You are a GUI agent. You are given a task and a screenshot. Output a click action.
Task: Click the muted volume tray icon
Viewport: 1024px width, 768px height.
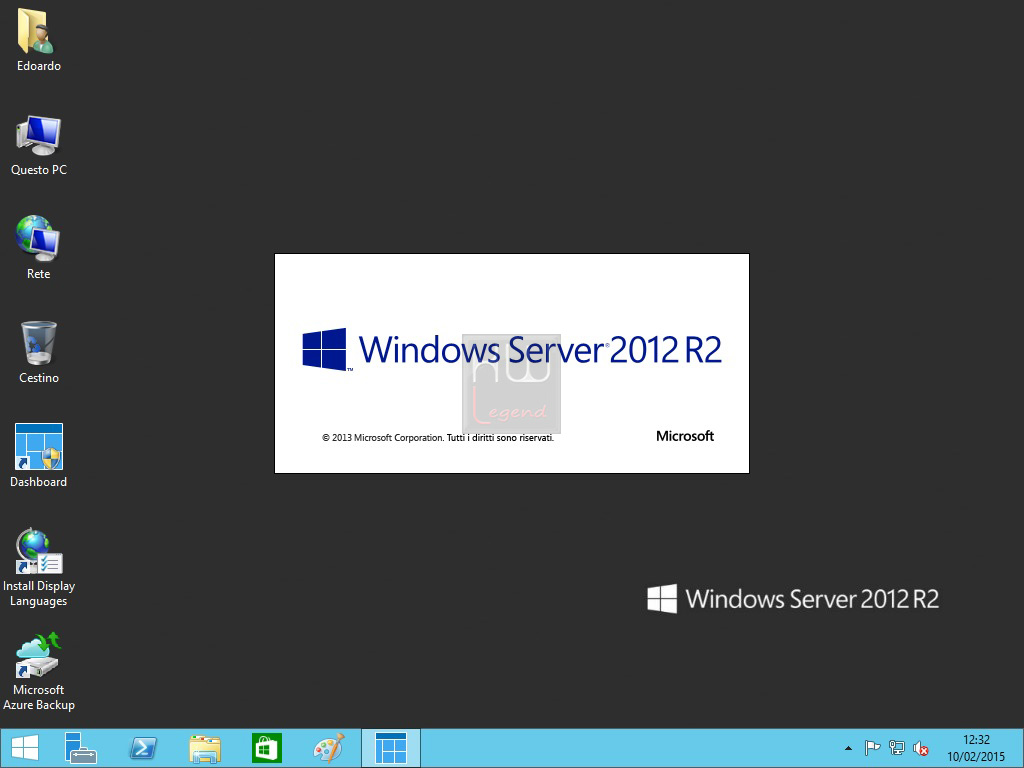tap(921, 748)
